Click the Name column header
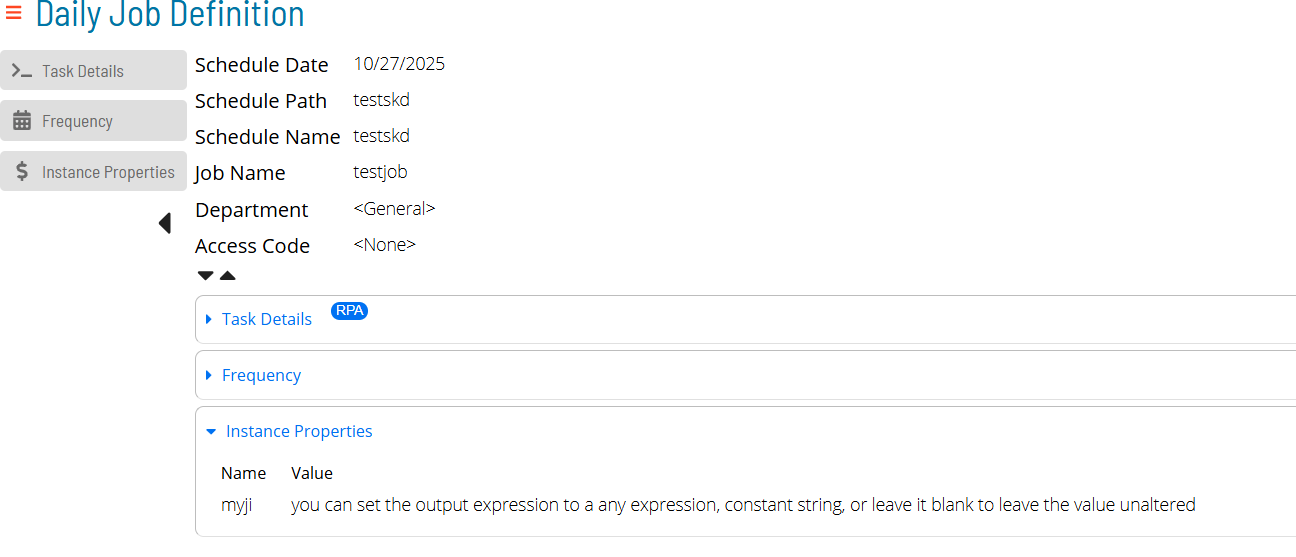The image size is (1296, 557). pos(243,473)
